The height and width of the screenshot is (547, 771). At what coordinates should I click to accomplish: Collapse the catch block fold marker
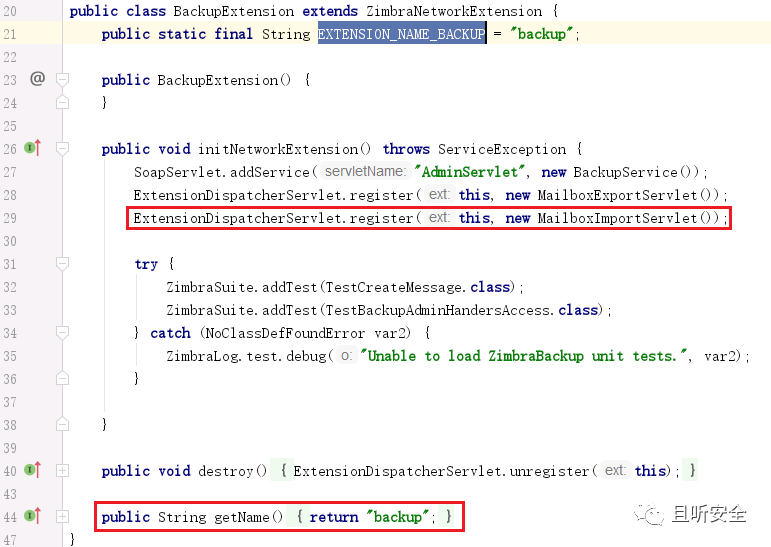pos(62,333)
